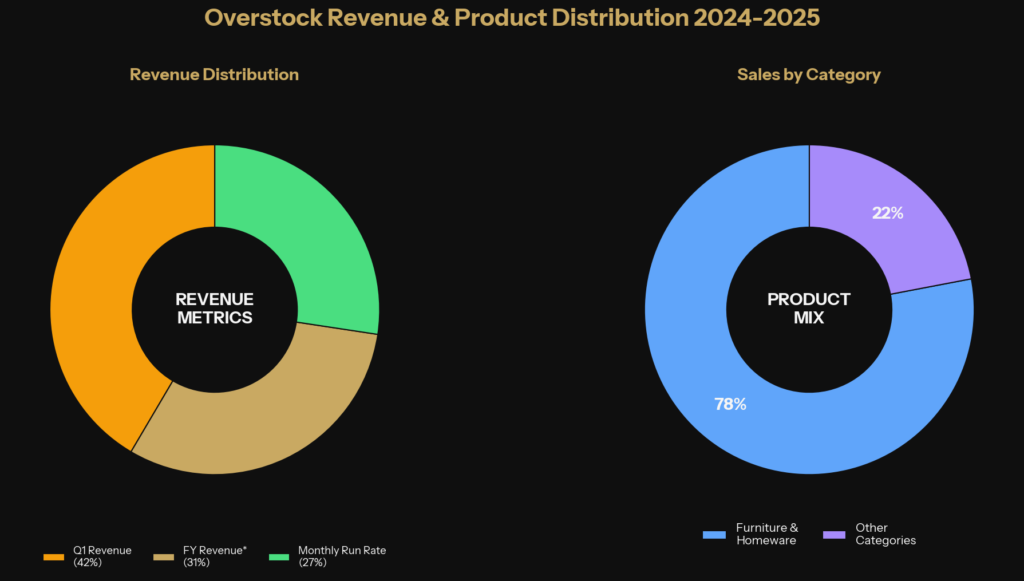
Task: Click the 'Sales by Category' chart heading
Action: tap(809, 74)
